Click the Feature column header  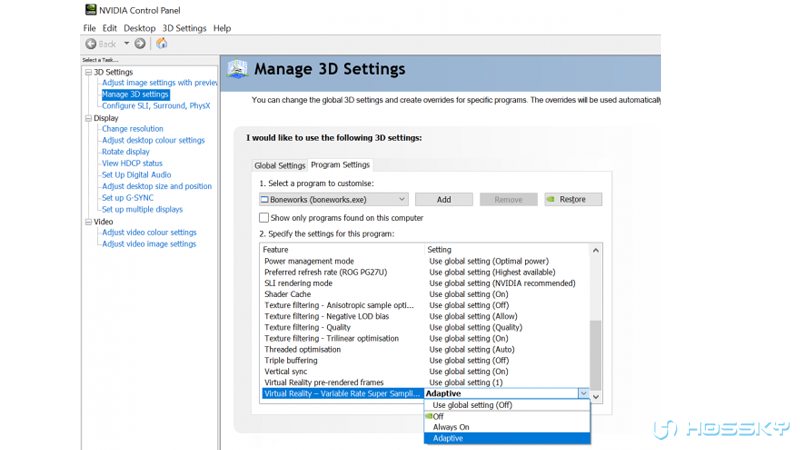[342, 249]
